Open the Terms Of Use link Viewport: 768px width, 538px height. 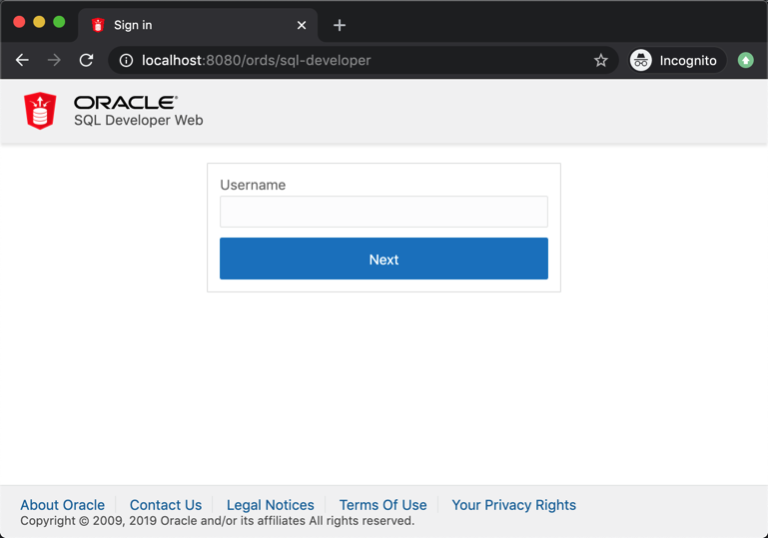tap(382, 505)
